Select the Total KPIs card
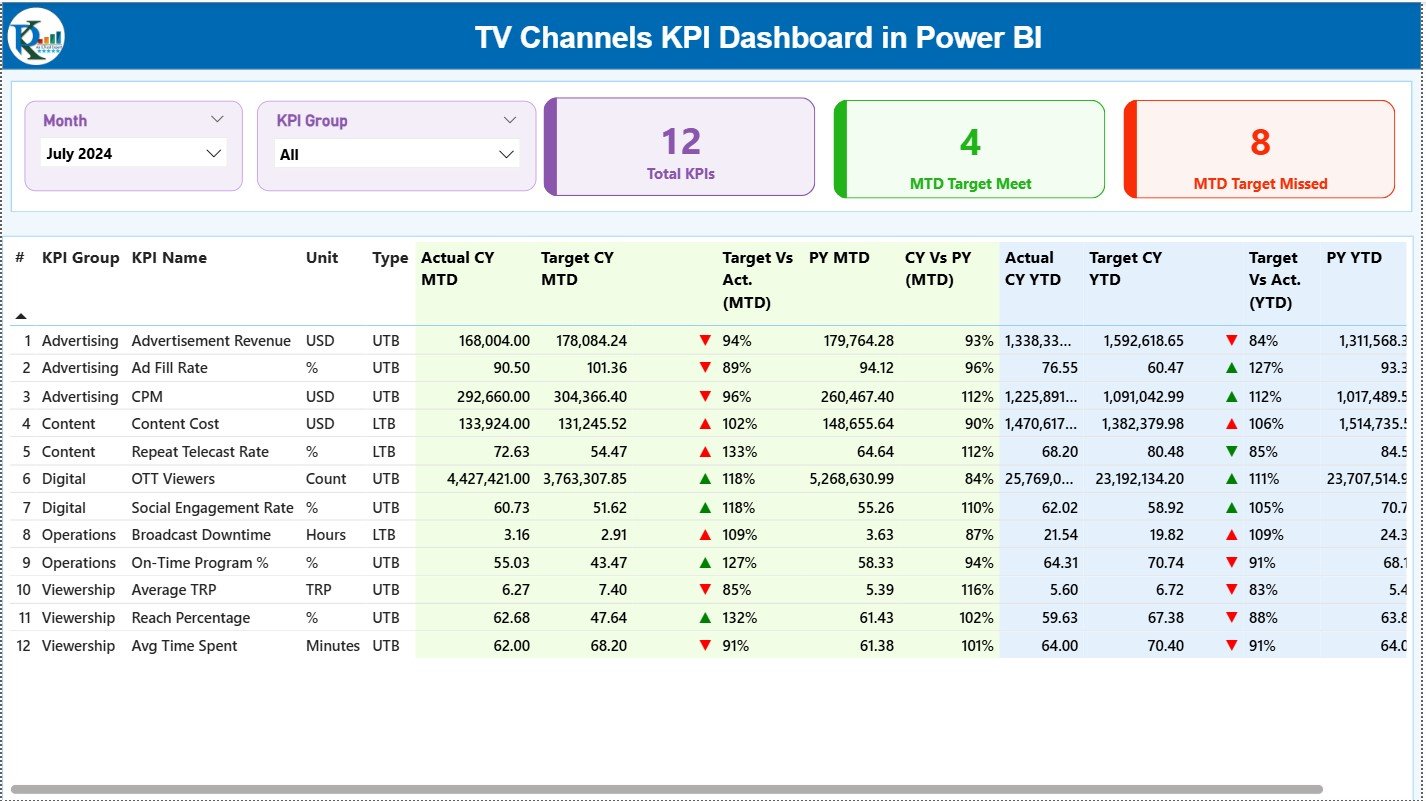The height and width of the screenshot is (801, 1426). click(x=679, y=146)
